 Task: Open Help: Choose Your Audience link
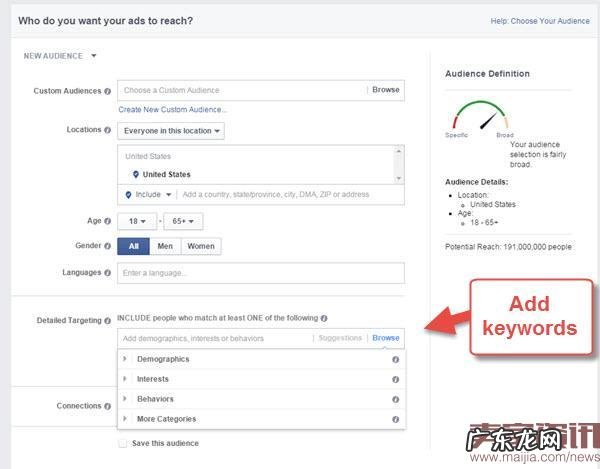tap(540, 21)
